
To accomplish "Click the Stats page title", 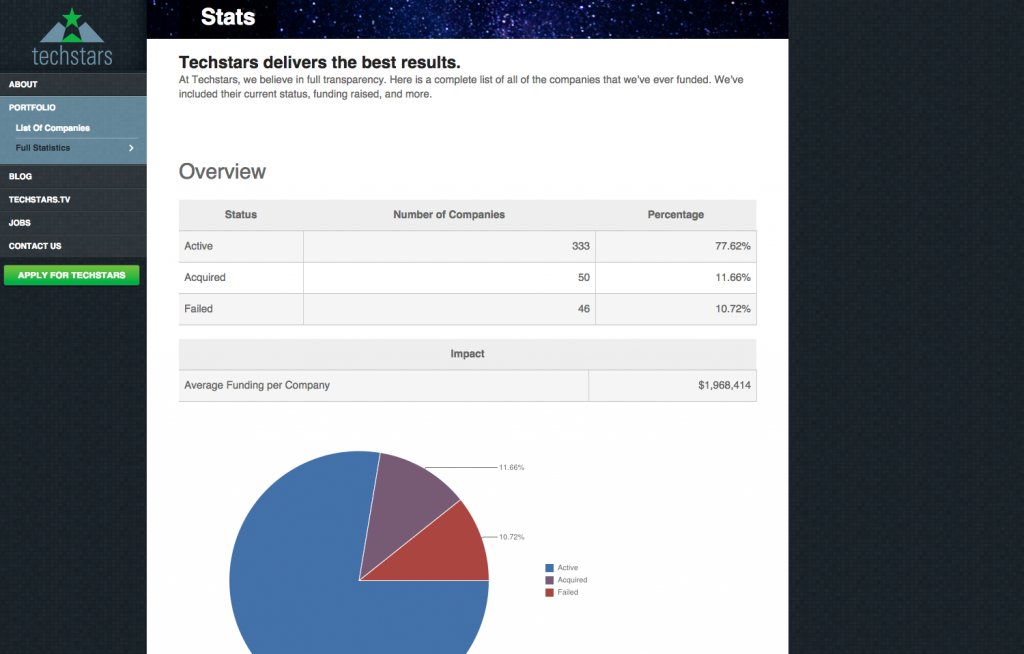I will [x=228, y=17].
